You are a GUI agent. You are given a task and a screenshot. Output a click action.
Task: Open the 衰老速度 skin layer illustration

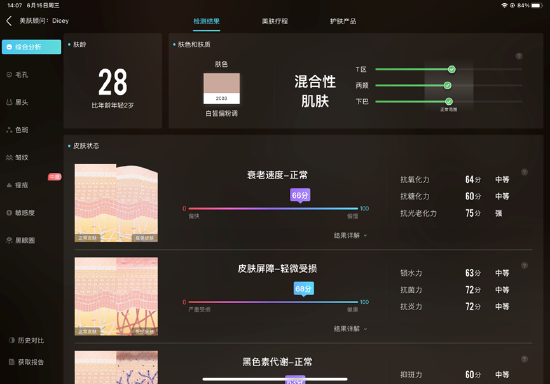116,203
